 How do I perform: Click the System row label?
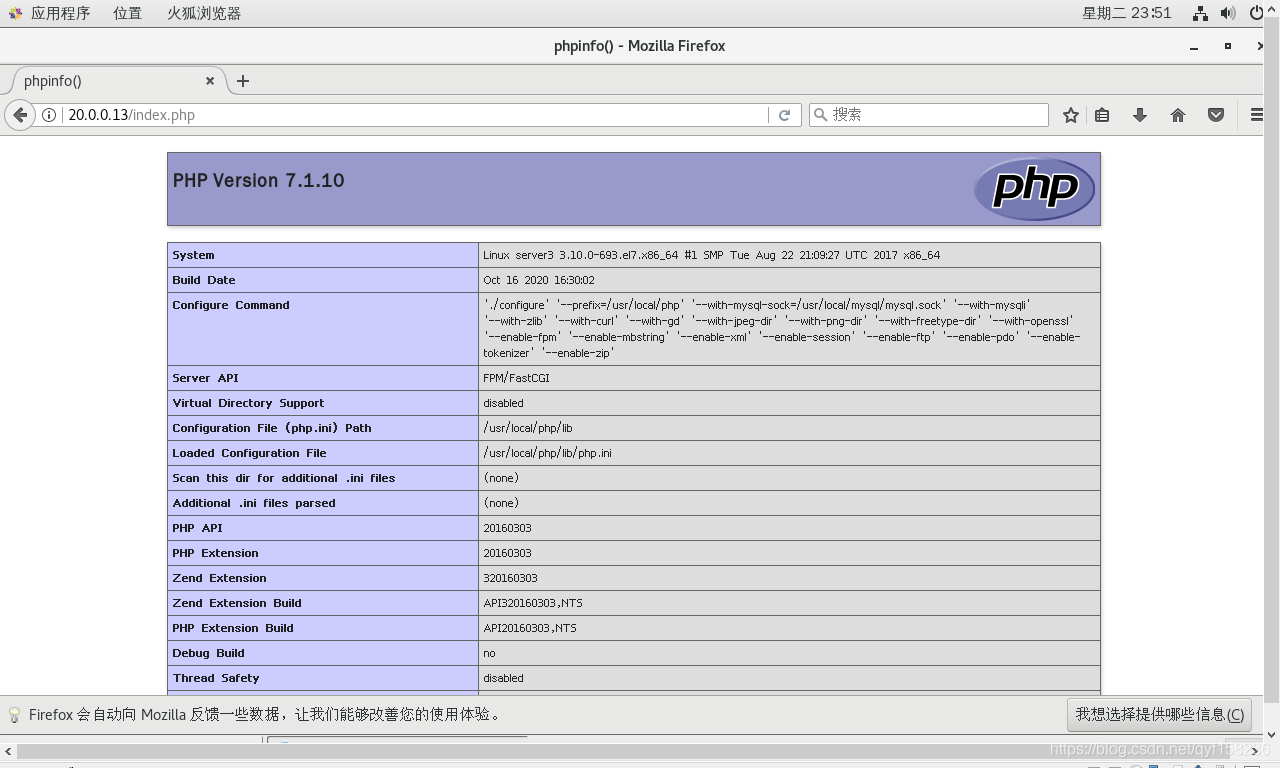[193, 255]
